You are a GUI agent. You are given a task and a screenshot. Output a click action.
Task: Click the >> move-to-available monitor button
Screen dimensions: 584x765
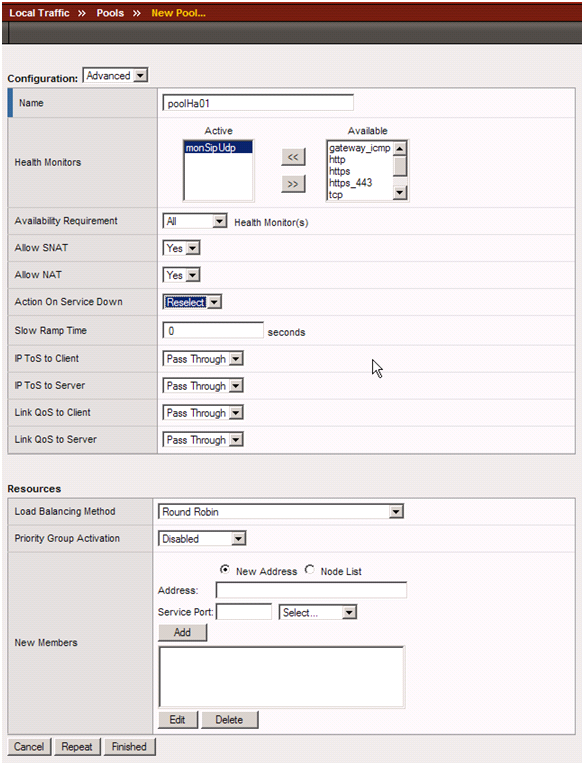tap(293, 184)
